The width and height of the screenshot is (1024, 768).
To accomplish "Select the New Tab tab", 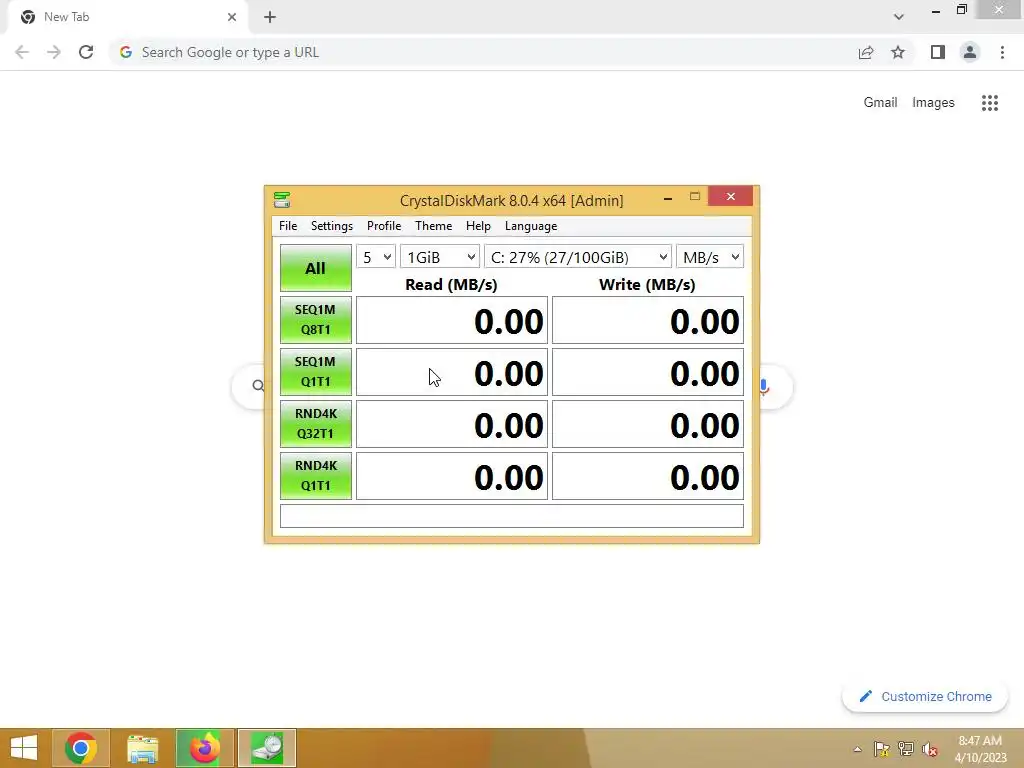I will (127, 17).
